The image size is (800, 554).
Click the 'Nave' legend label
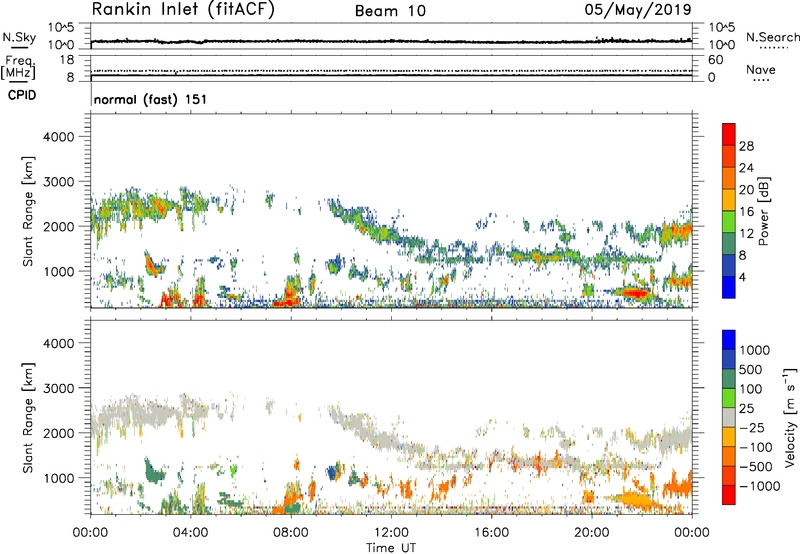[761, 69]
